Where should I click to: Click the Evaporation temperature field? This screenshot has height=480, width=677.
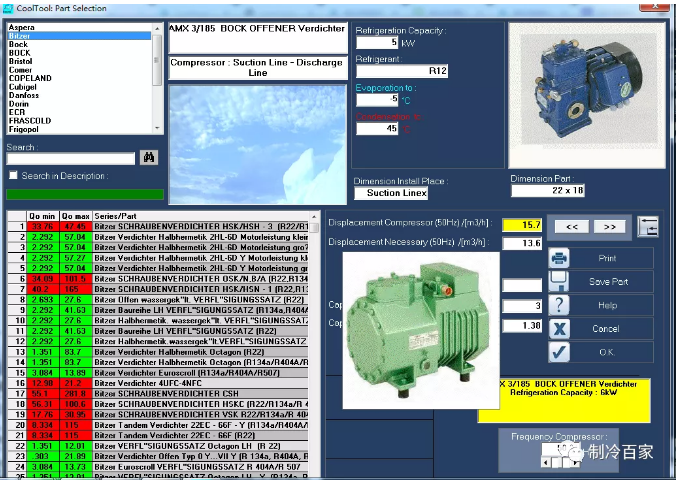point(377,100)
